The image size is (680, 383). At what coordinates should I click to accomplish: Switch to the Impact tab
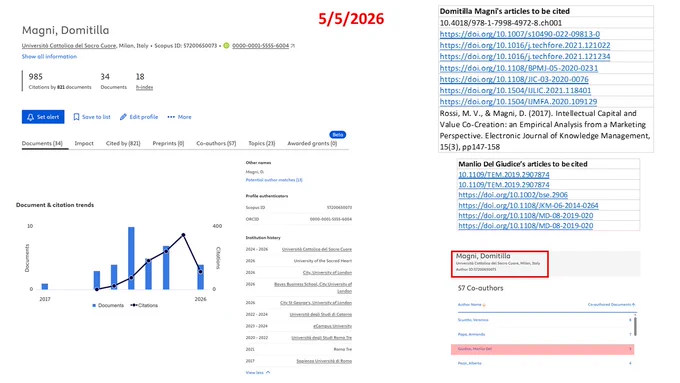(x=84, y=143)
